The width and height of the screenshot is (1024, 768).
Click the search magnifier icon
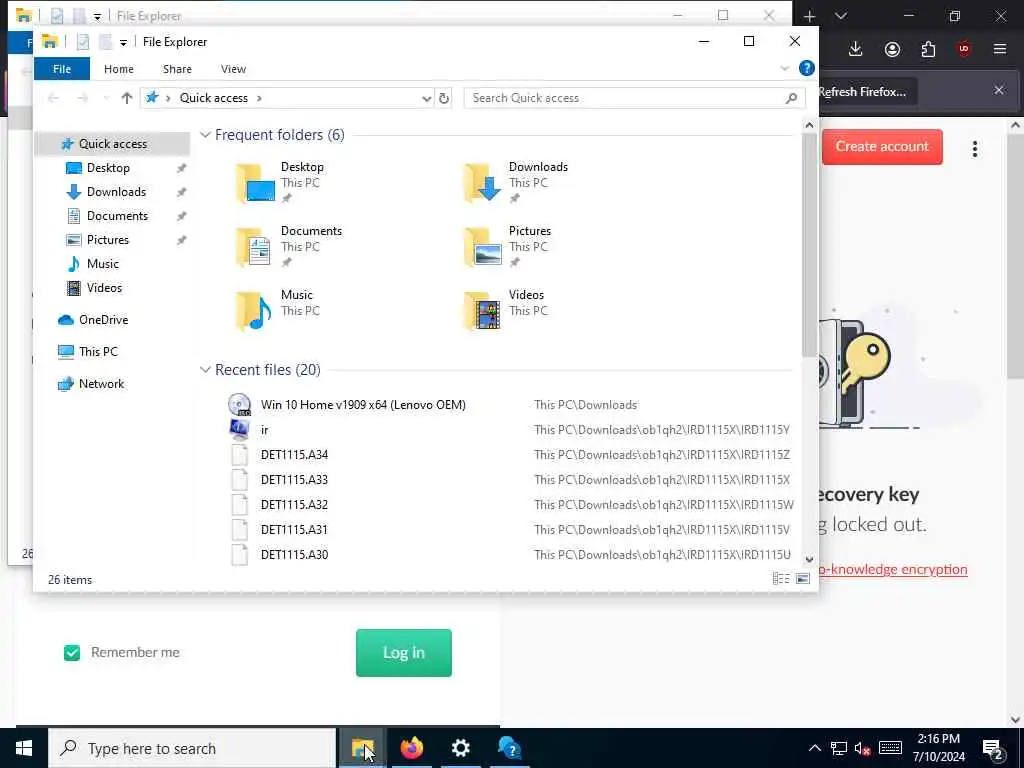(x=791, y=98)
